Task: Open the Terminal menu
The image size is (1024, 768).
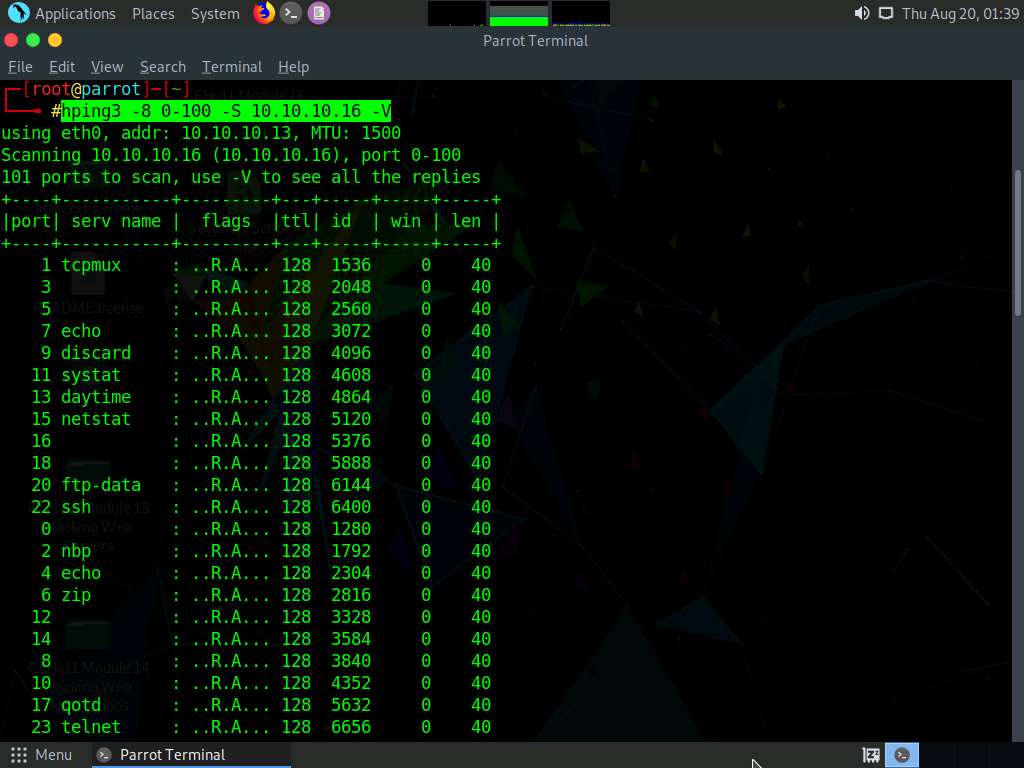Action: point(232,67)
